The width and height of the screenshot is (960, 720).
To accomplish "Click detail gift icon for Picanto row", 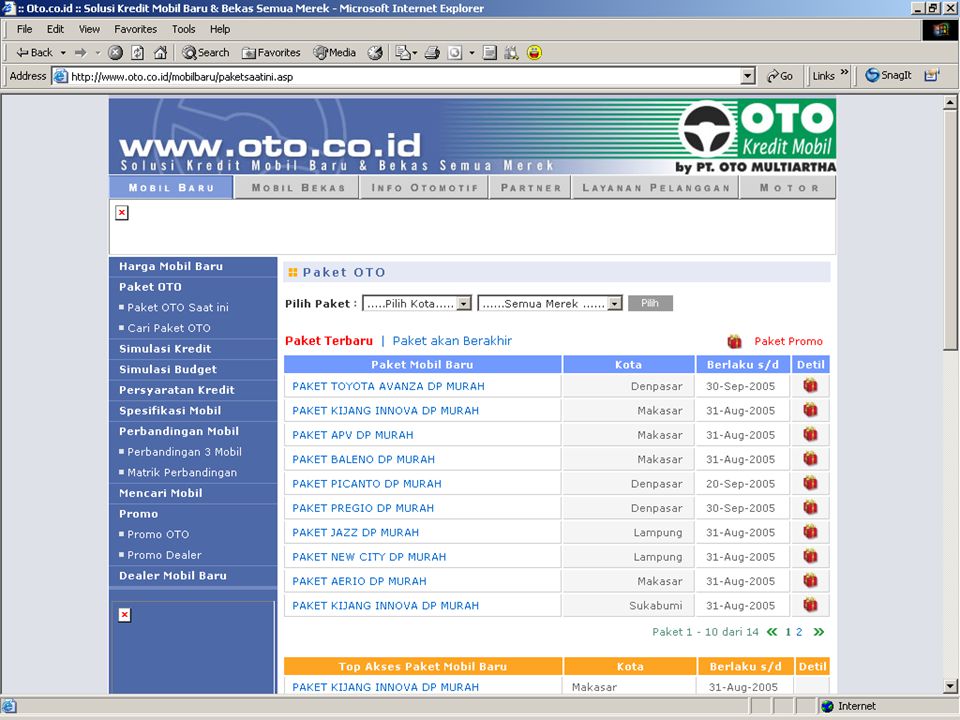I will (x=811, y=483).
